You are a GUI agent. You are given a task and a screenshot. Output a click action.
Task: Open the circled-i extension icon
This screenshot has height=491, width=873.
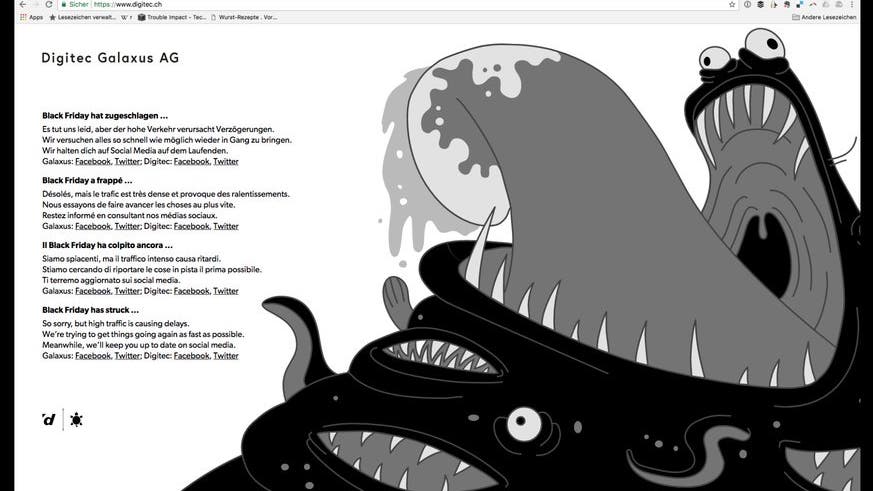coord(748,4)
